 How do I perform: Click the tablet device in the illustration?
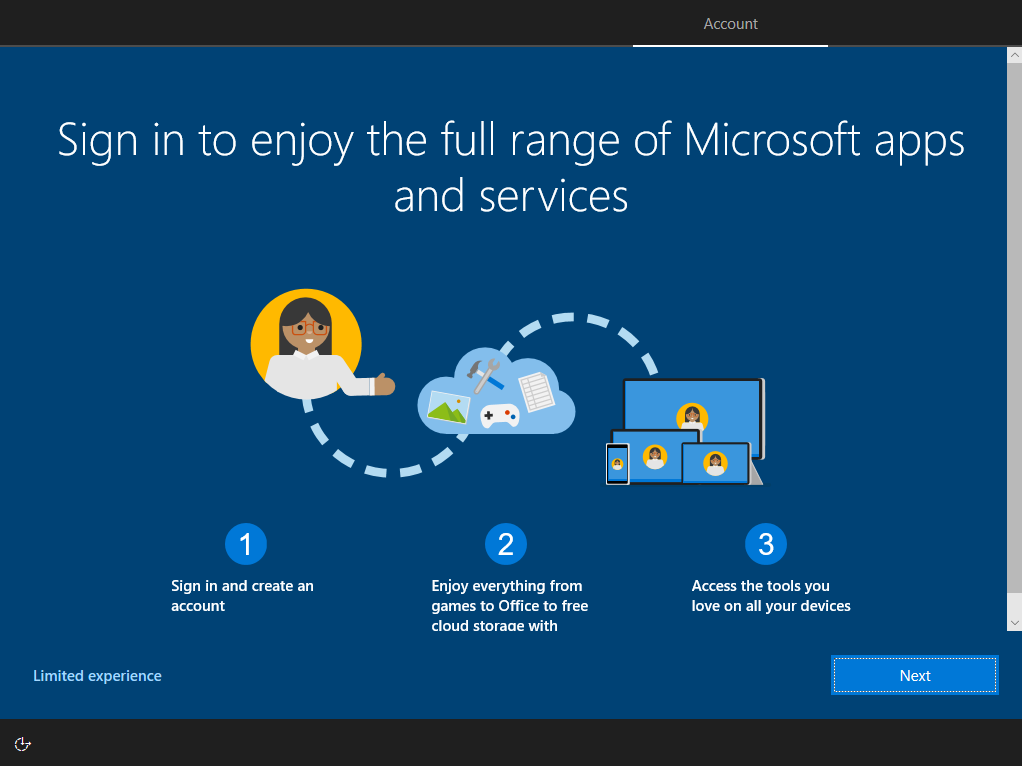656,458
